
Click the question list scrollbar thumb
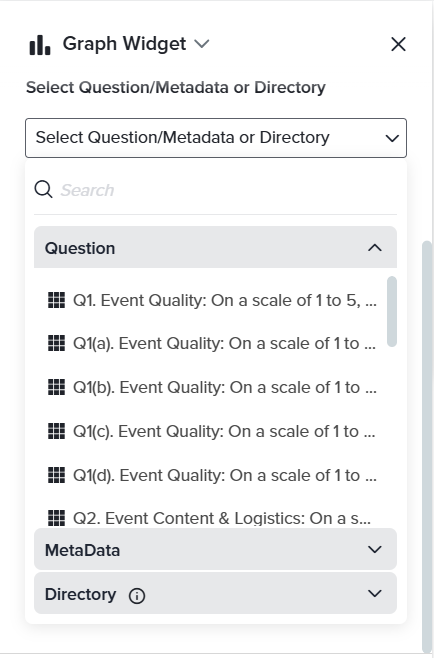[392, 311]
